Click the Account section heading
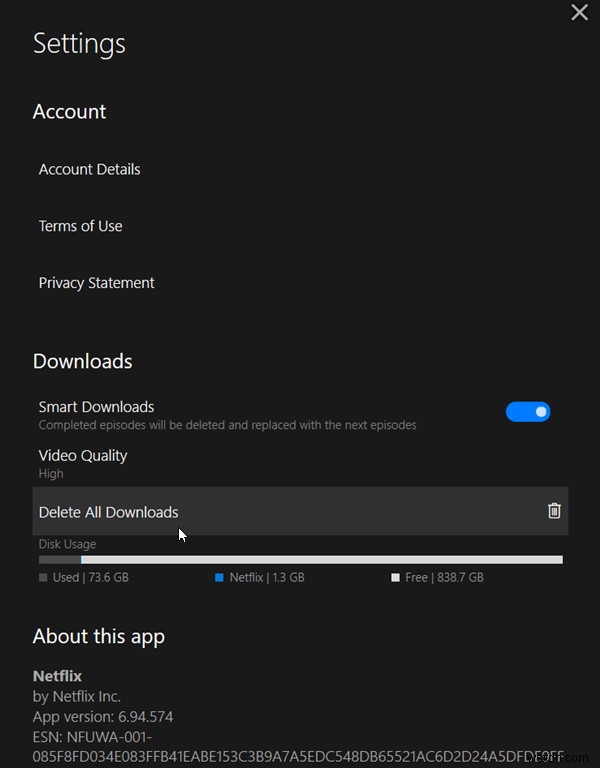 pos(70,112)
